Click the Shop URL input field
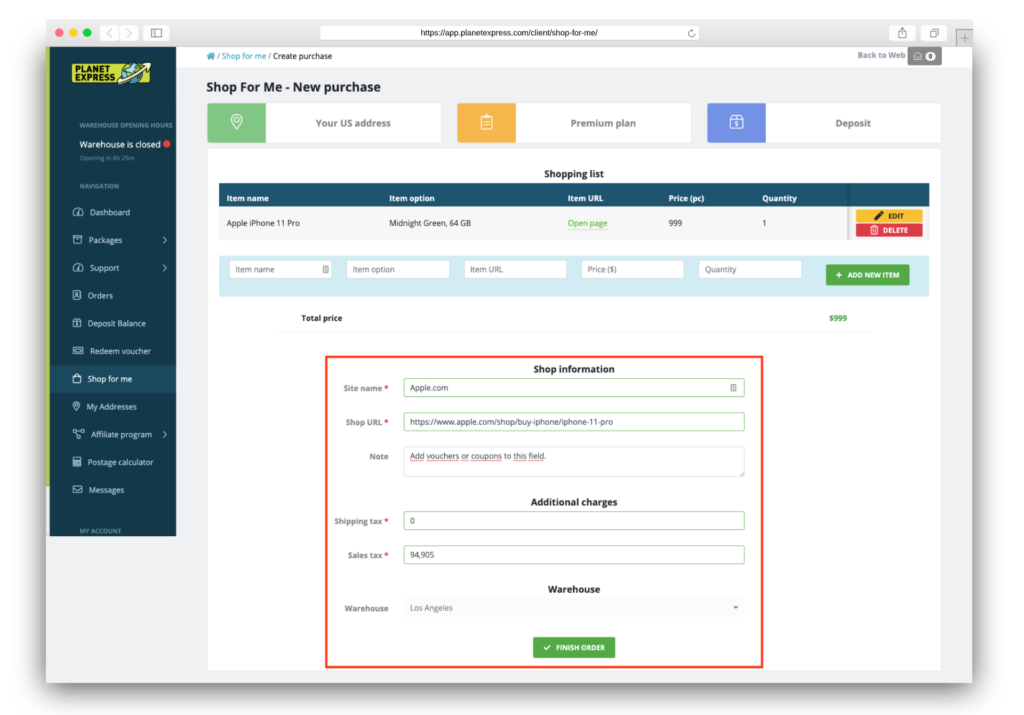 pyautogui.click(x=574, y=422)
